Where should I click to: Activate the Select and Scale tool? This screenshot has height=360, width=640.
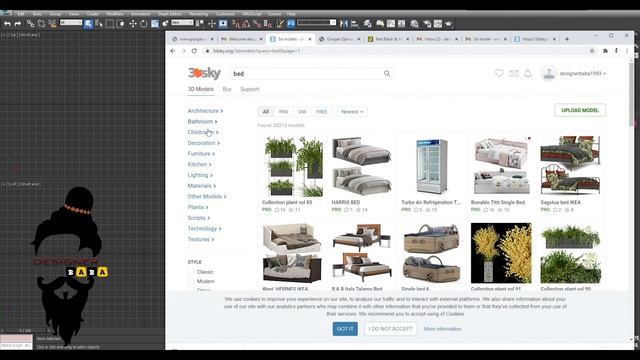coord(155,24)
